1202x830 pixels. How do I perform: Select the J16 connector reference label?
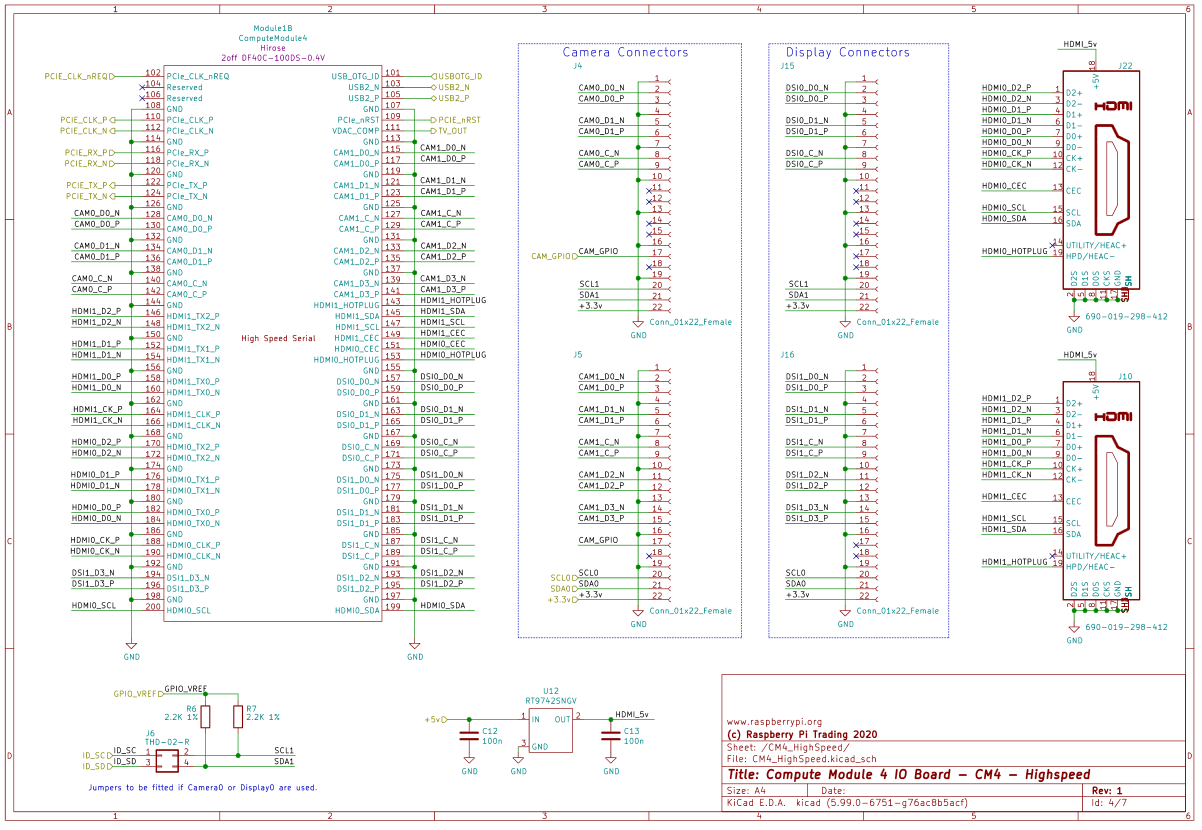787,354
